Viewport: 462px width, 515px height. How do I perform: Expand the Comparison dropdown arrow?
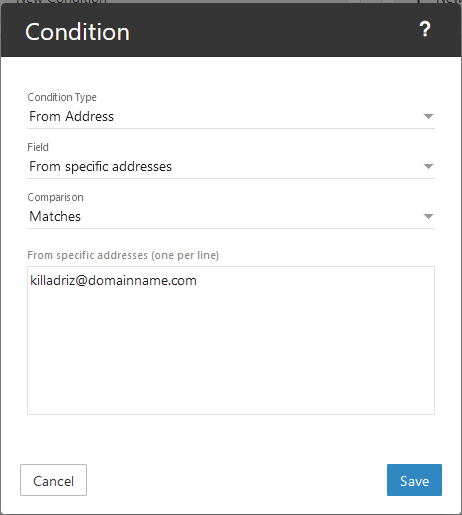pos(428,216)
